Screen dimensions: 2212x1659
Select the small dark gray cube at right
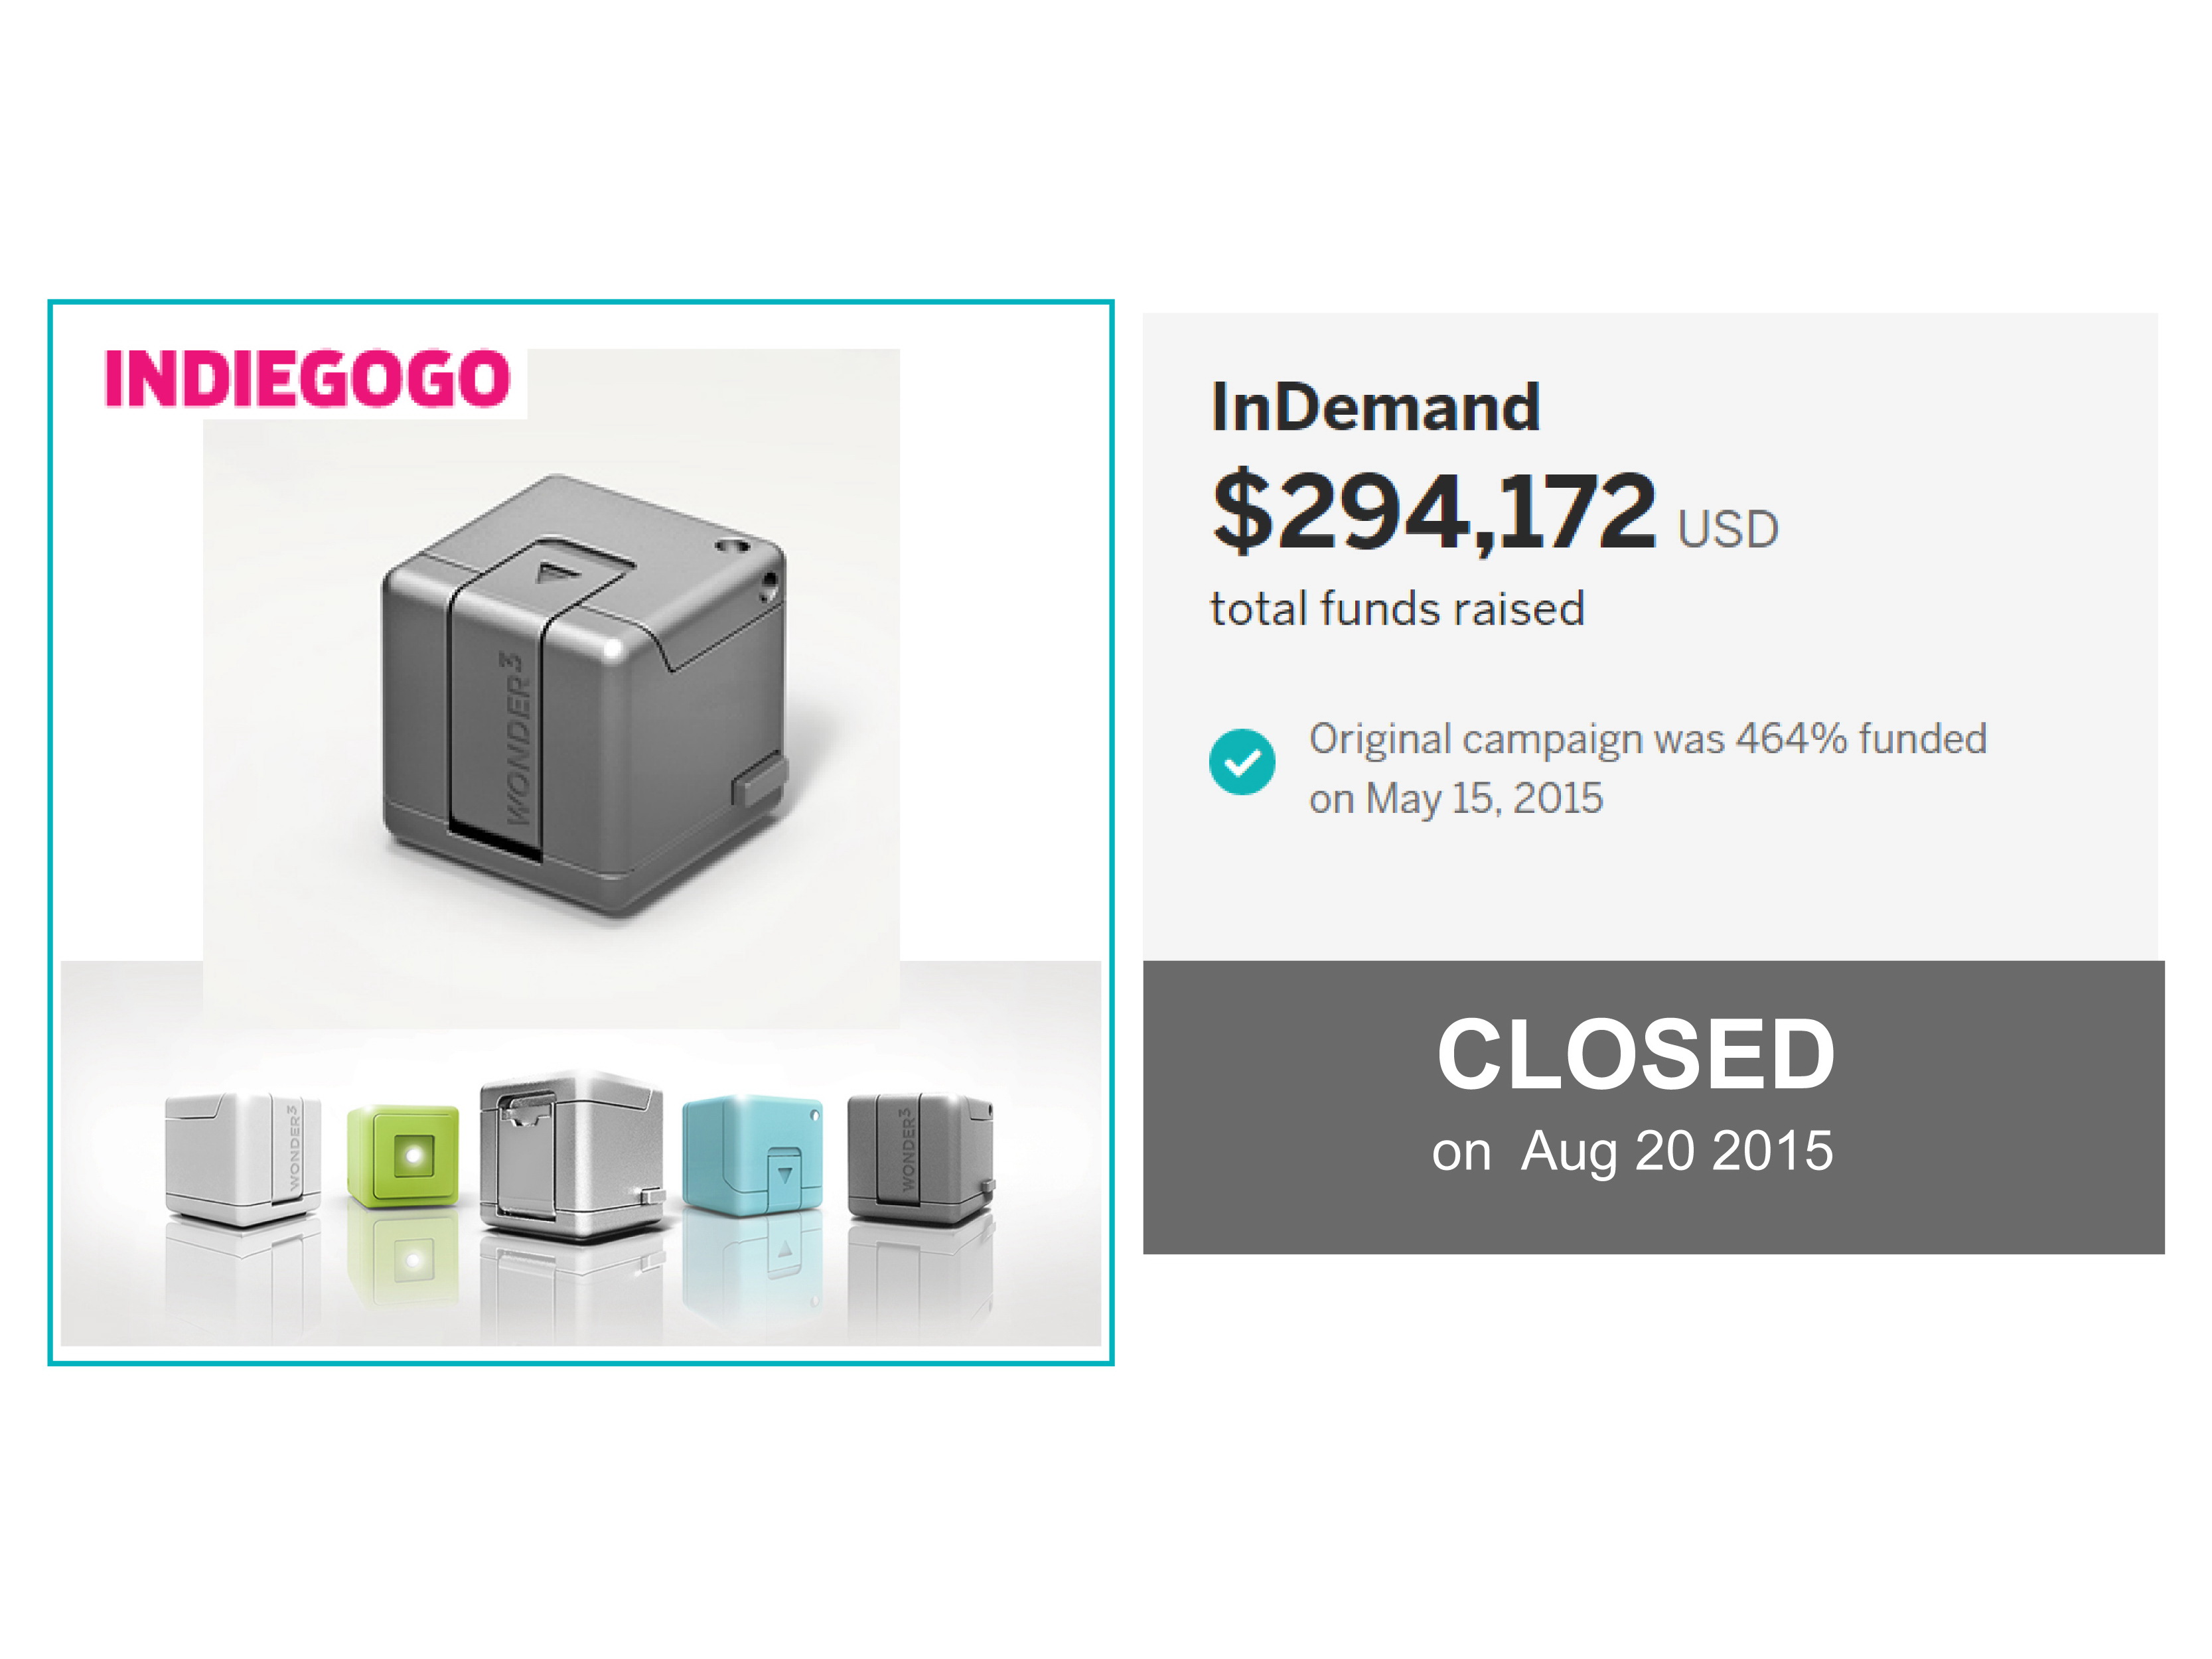[920, 1160]
